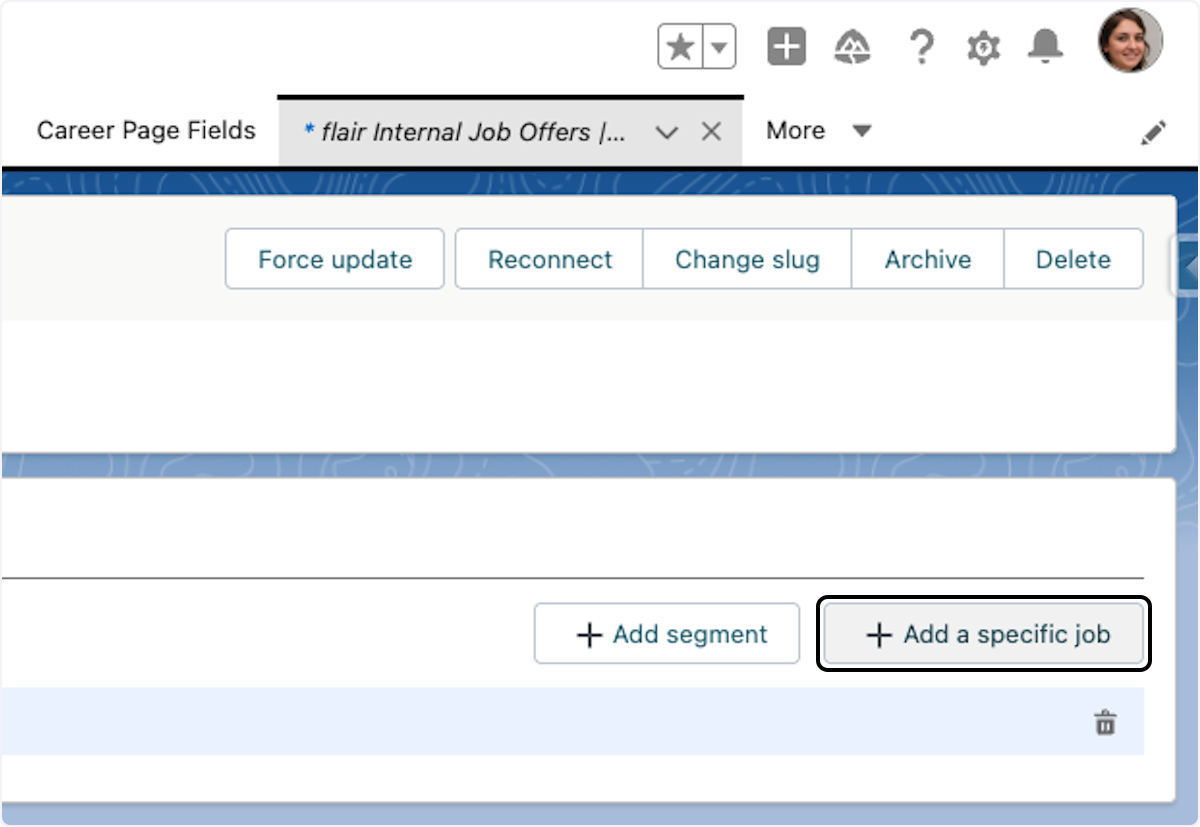Click the Add segment button
This screenshot has height=827, width=1200.
(667, 634)
